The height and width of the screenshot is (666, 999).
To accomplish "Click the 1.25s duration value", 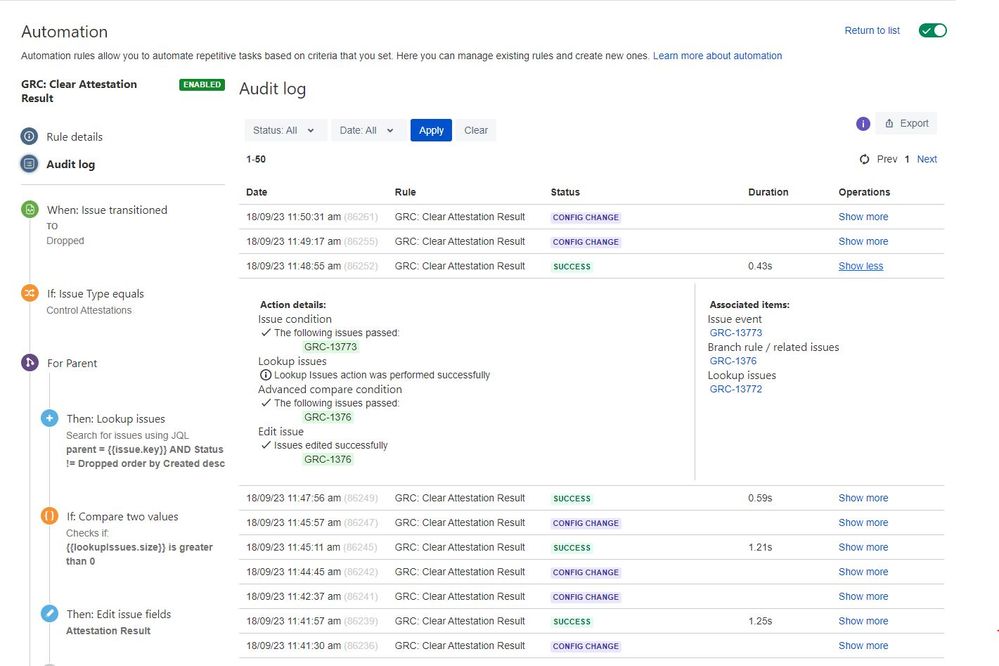I will pos(760,621).
